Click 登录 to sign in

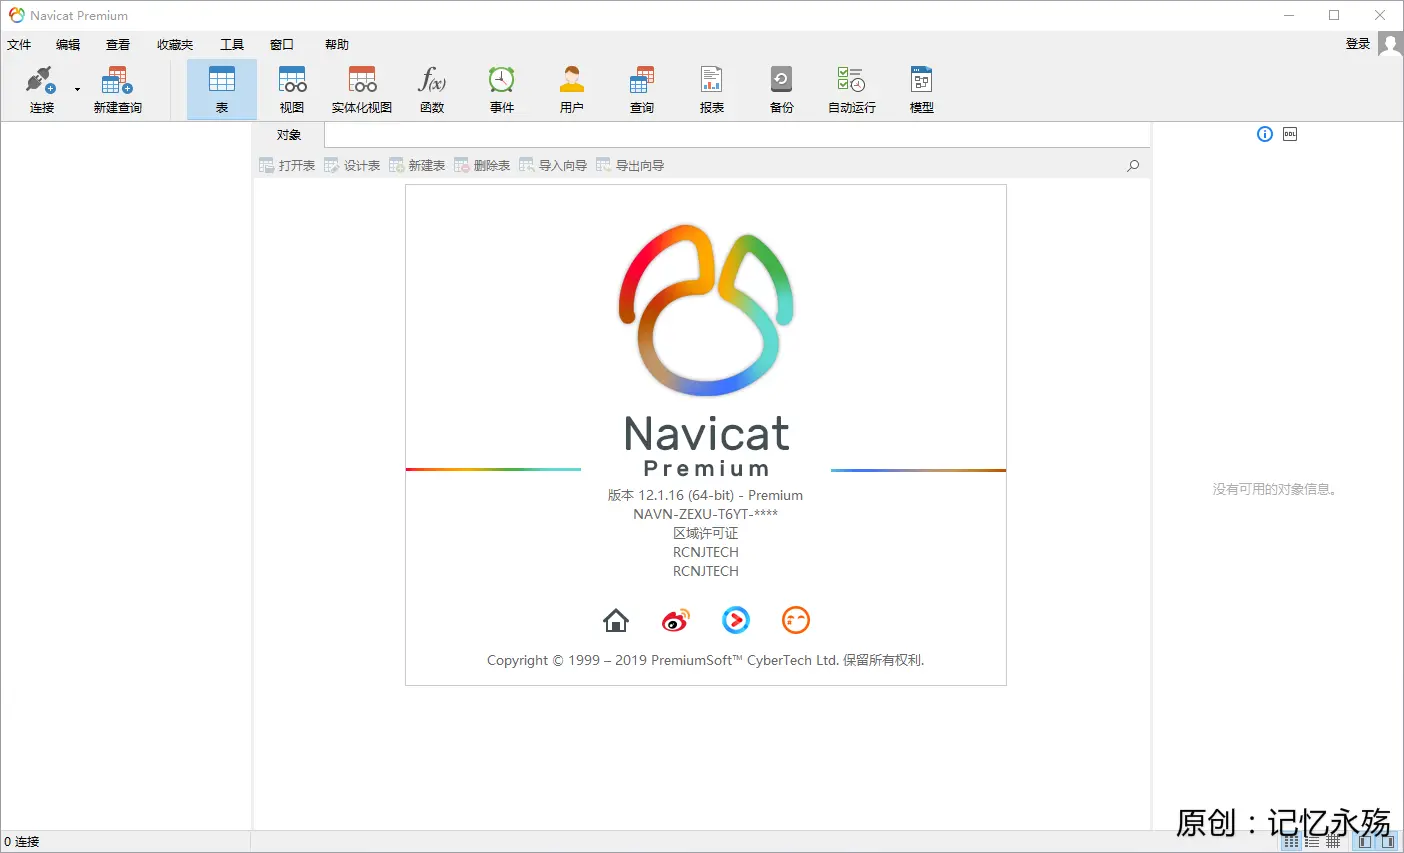[1358, 43]
